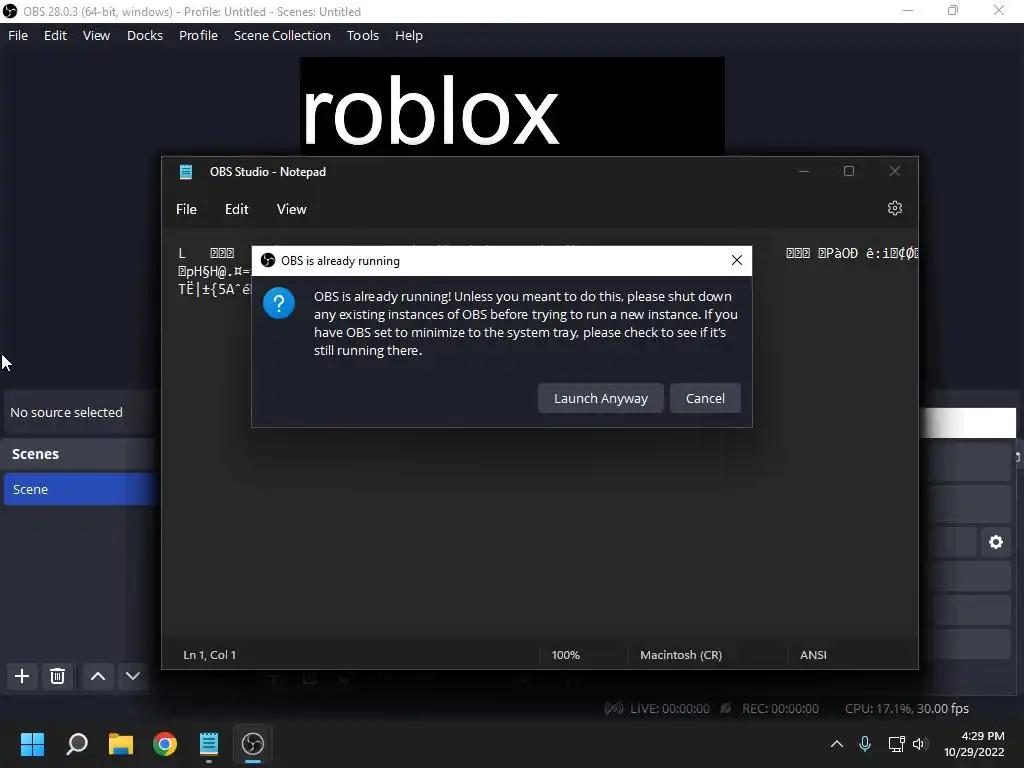Open taskbar Search

[77, 744]
